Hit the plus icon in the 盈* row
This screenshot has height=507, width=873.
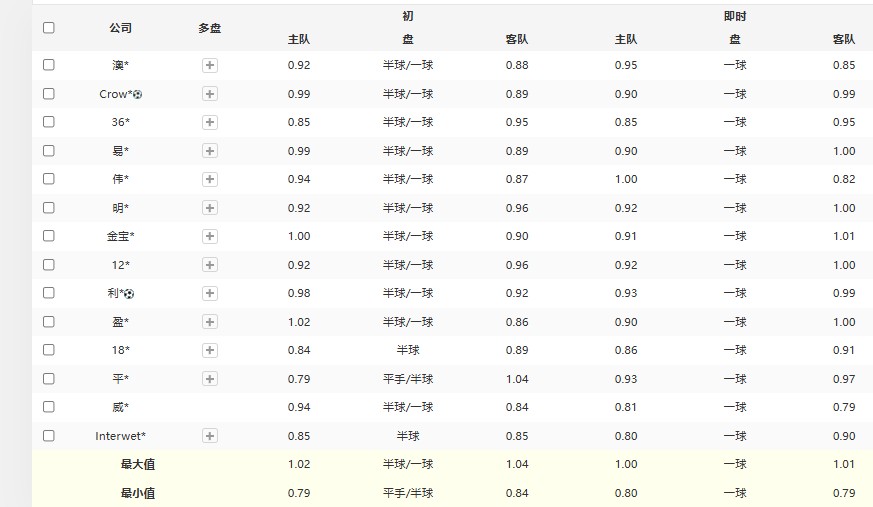(210, 322)
